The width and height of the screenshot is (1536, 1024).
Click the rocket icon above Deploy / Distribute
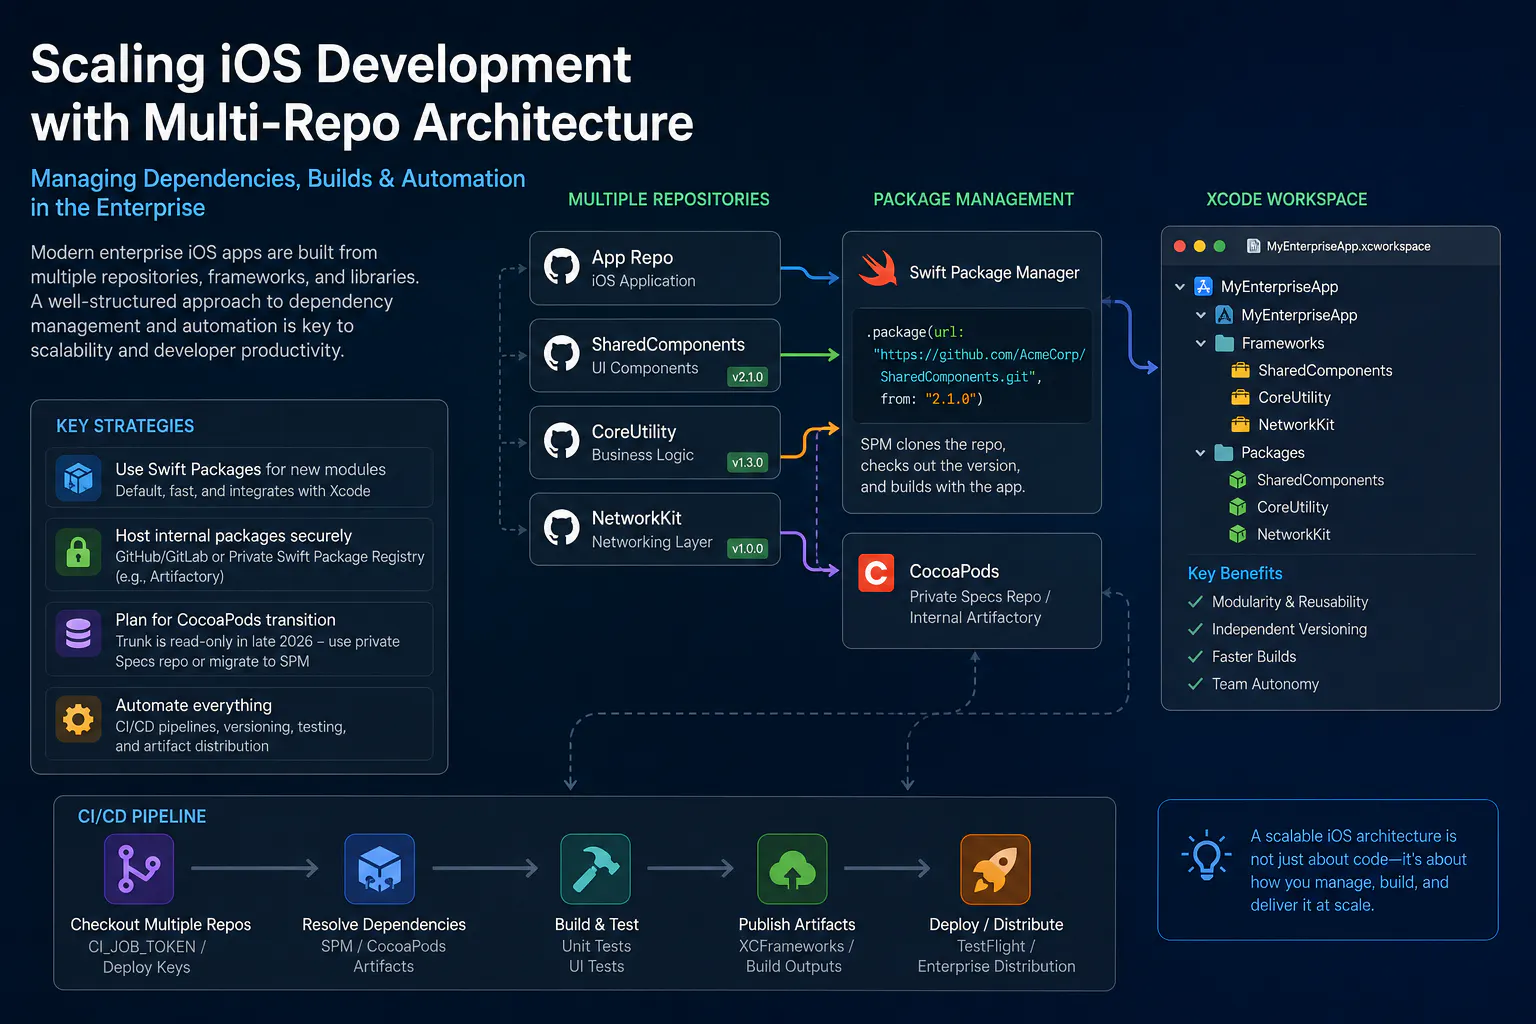coord(995,869)
